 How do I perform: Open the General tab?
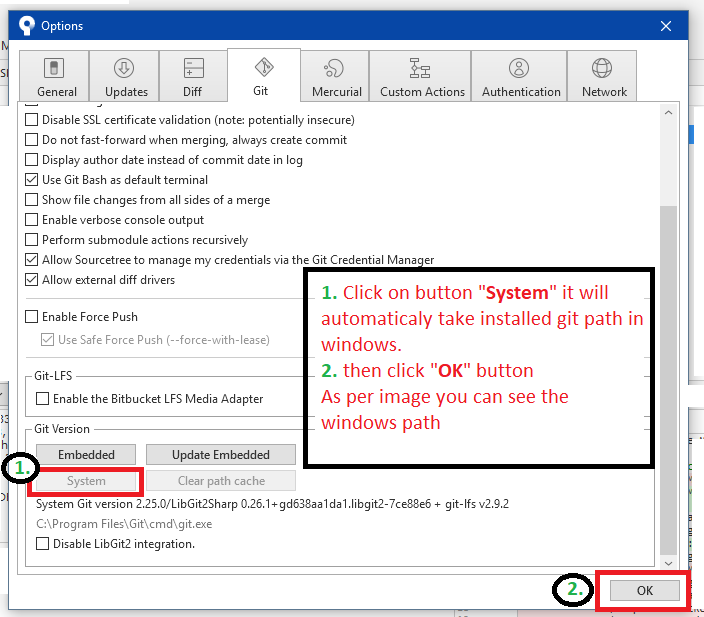(x=54, y=76)
